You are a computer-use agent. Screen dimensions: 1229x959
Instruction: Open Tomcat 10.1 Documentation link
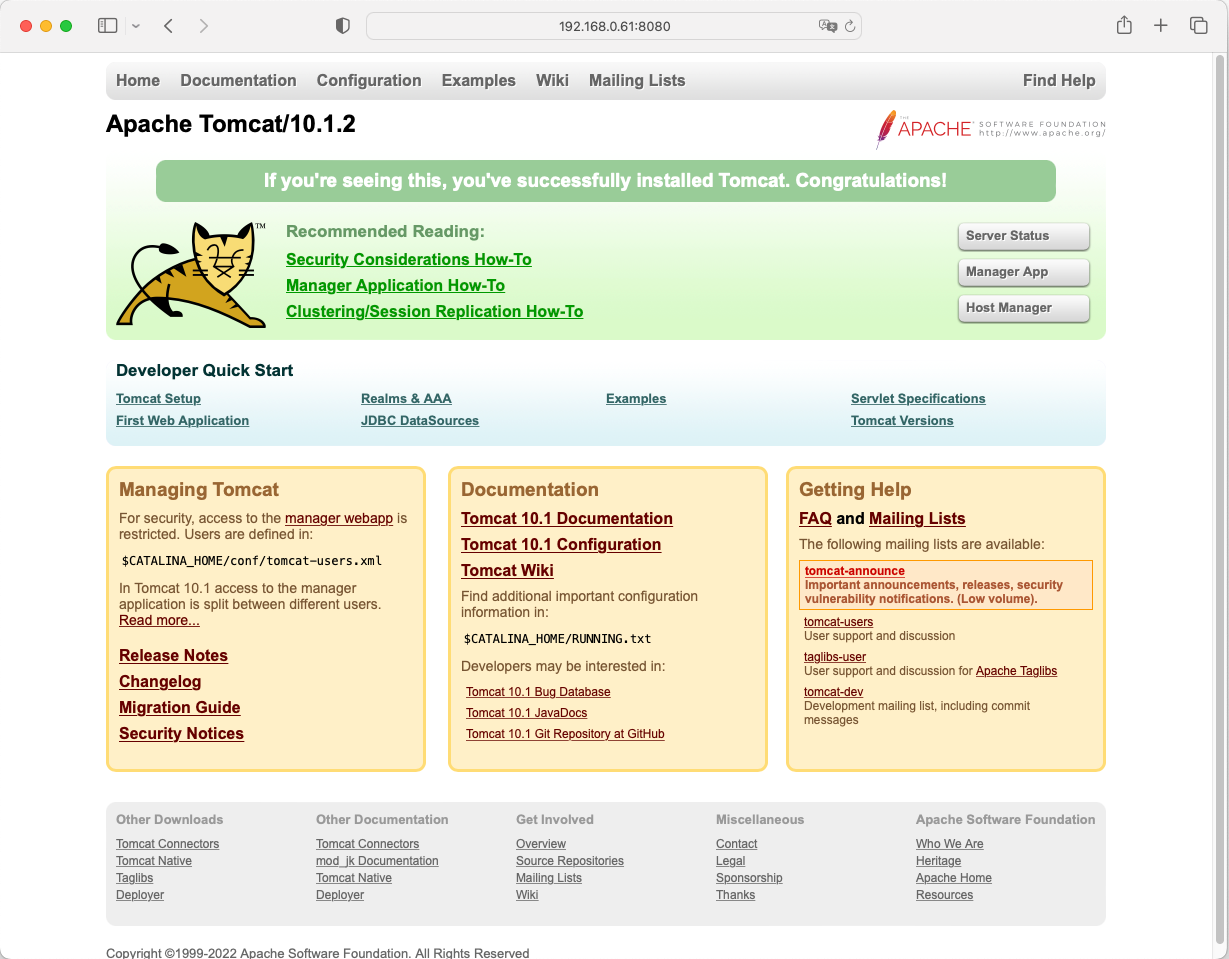[x=567, y=518]
